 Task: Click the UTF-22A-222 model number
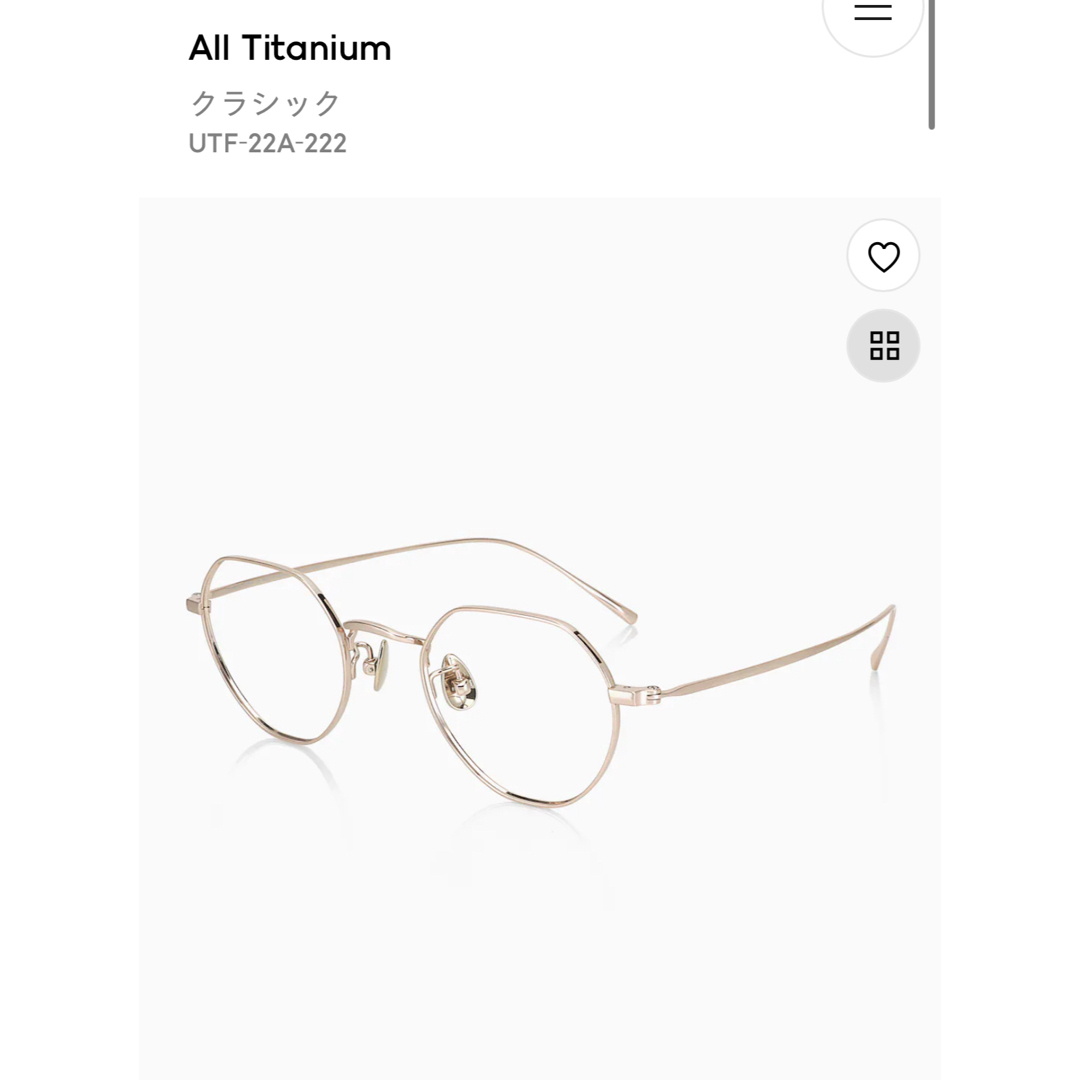click(267, 143)
